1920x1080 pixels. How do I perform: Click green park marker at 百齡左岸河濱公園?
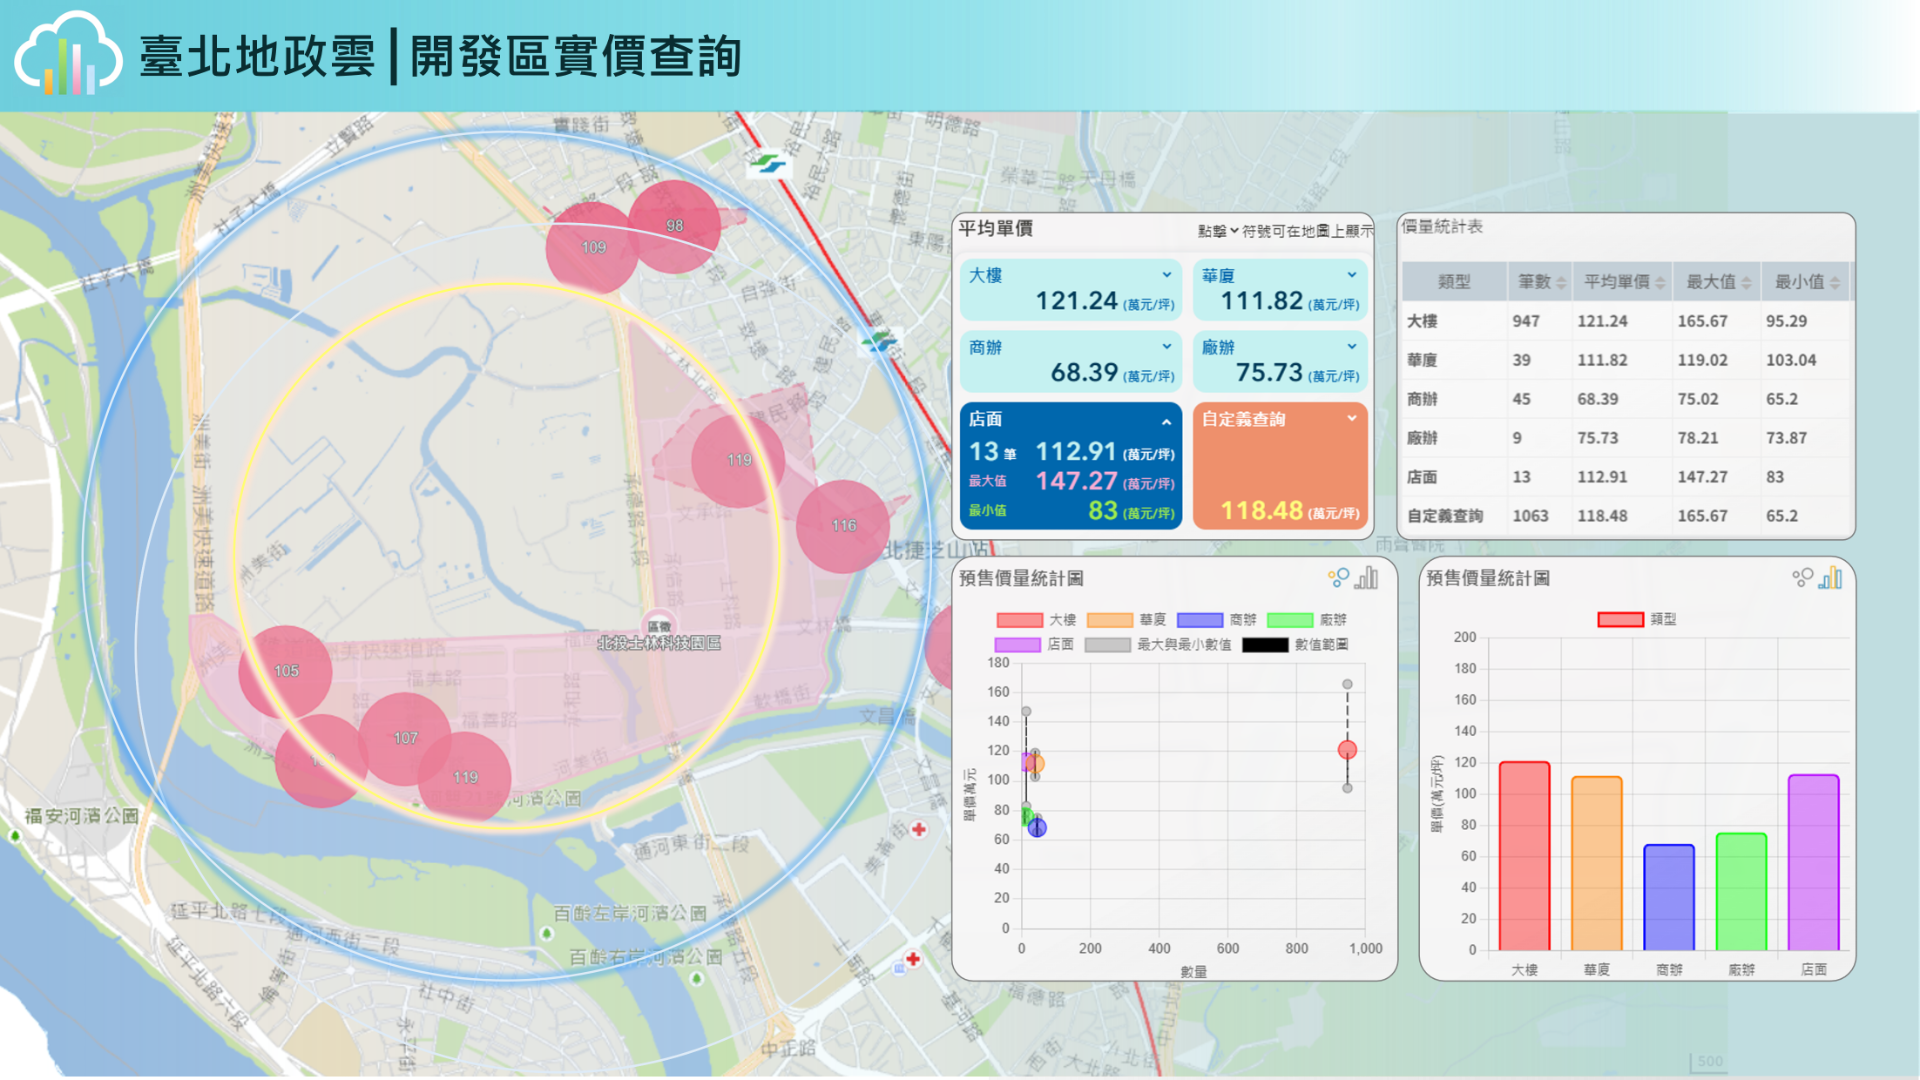coord(546,933)
